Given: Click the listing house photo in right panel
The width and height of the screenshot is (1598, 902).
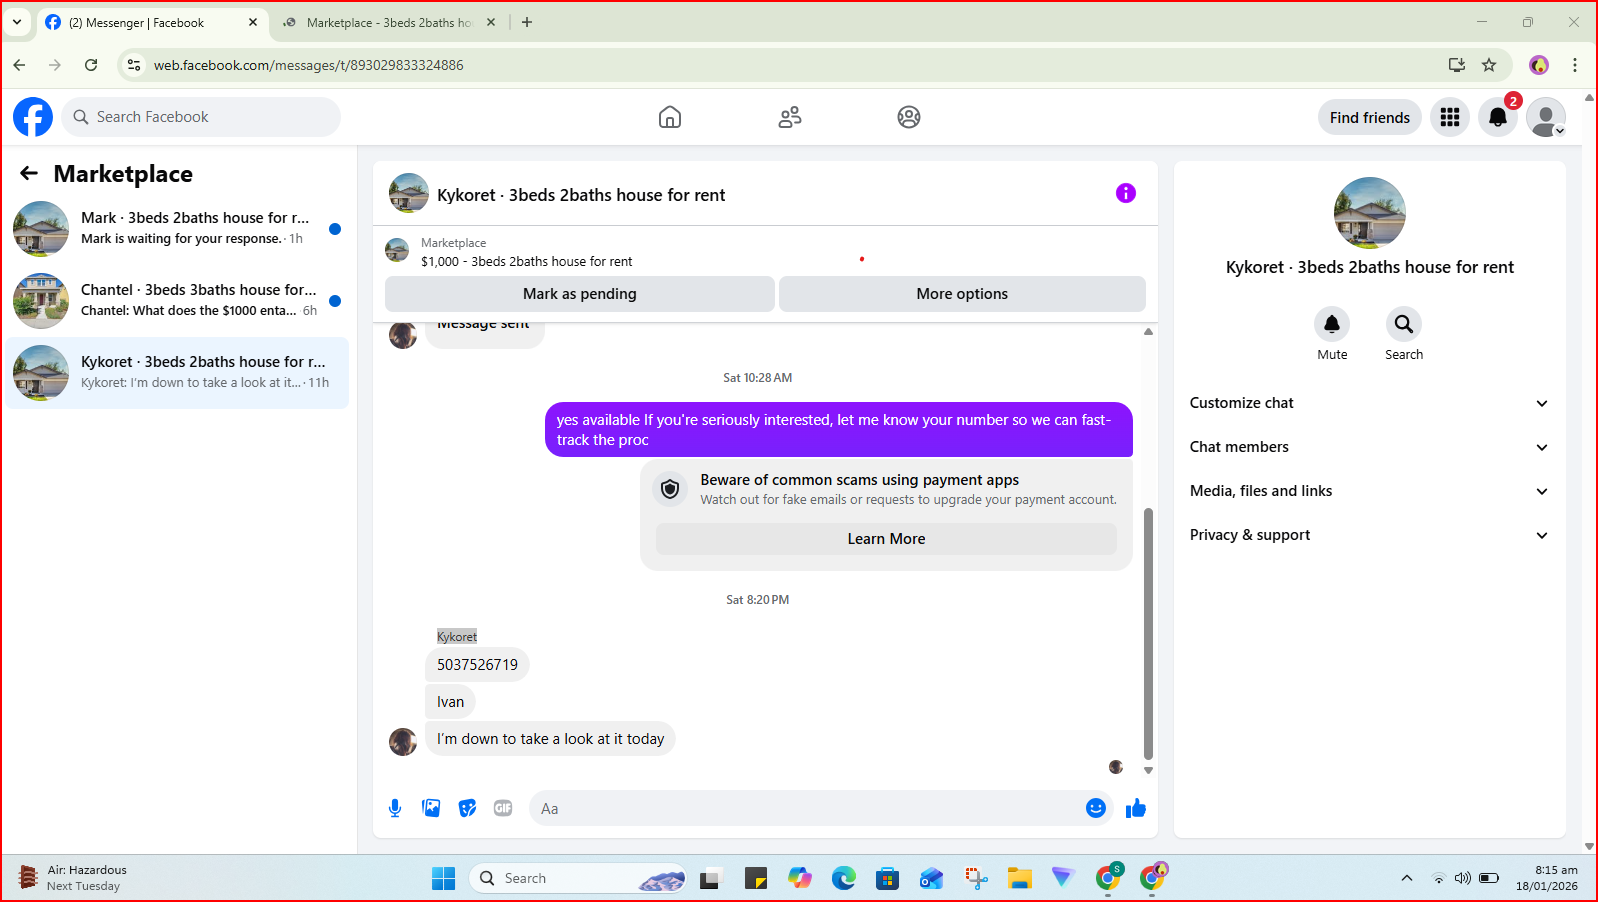Looking at the screenshot, I should click(x=1370, y=213).
